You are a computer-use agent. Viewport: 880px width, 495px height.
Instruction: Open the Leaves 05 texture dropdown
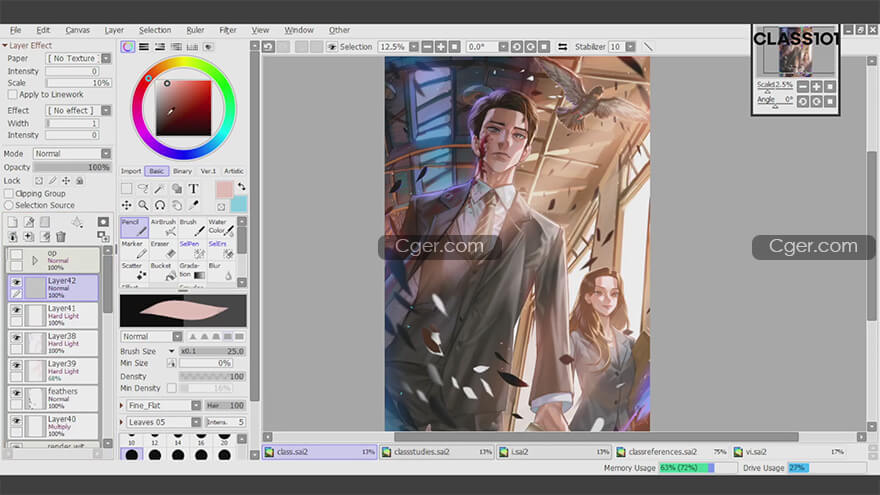tap(196, 422)
